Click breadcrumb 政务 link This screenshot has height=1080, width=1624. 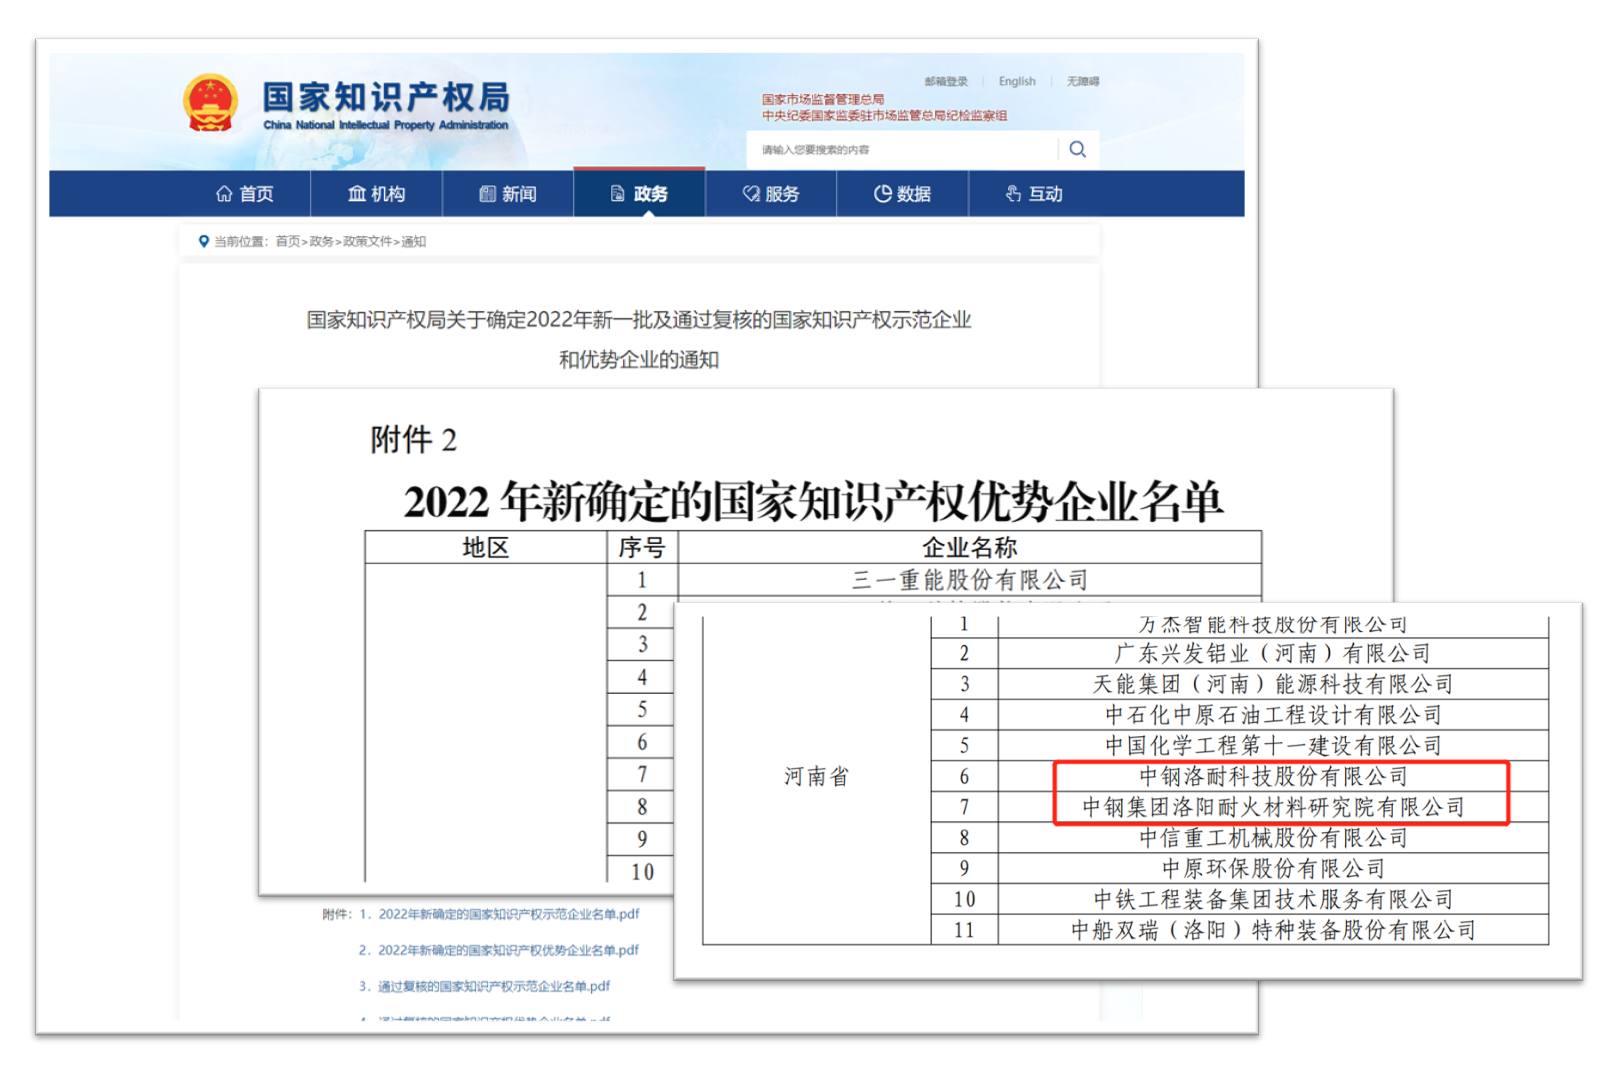pyautogui.click(x=321, y=241)
